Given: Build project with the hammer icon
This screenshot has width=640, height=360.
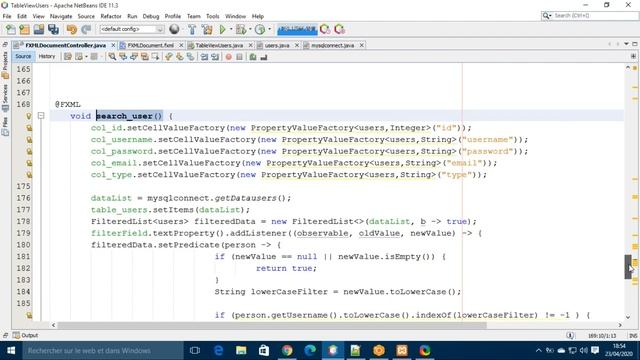Looking at the screenshot, I should point(192,29).
